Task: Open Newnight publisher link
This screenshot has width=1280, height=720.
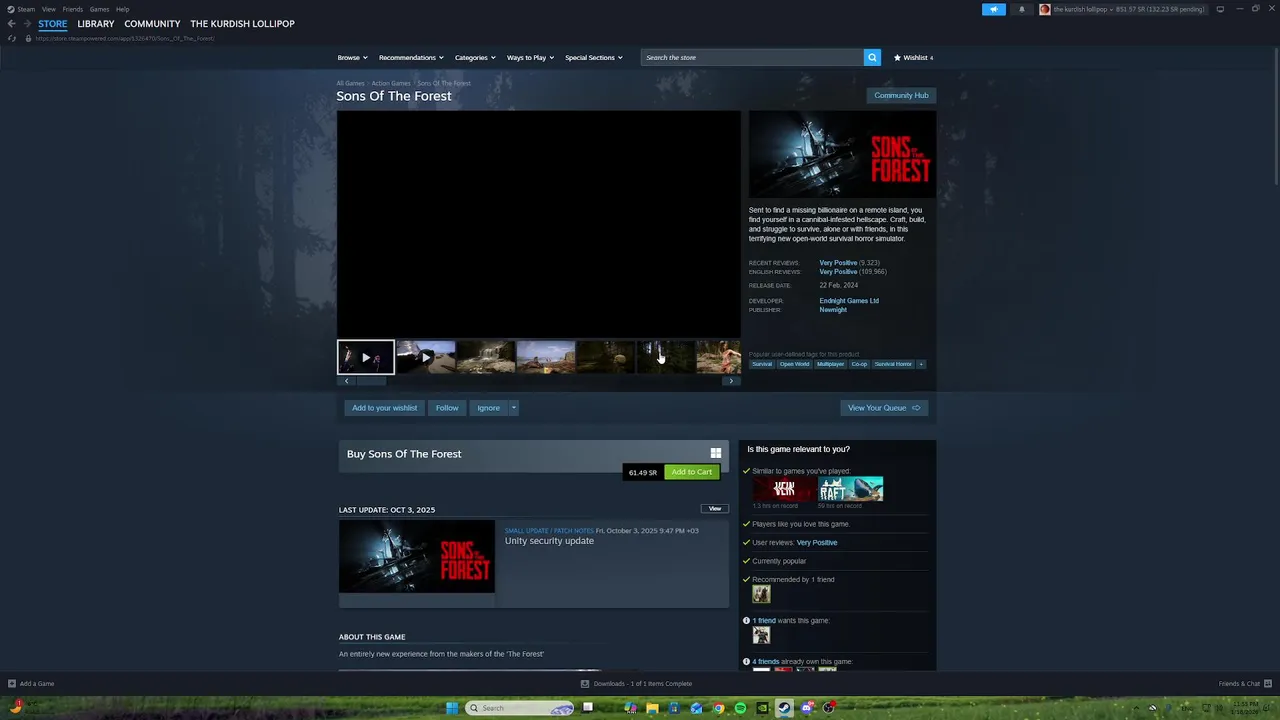Action: pos(833,310)
